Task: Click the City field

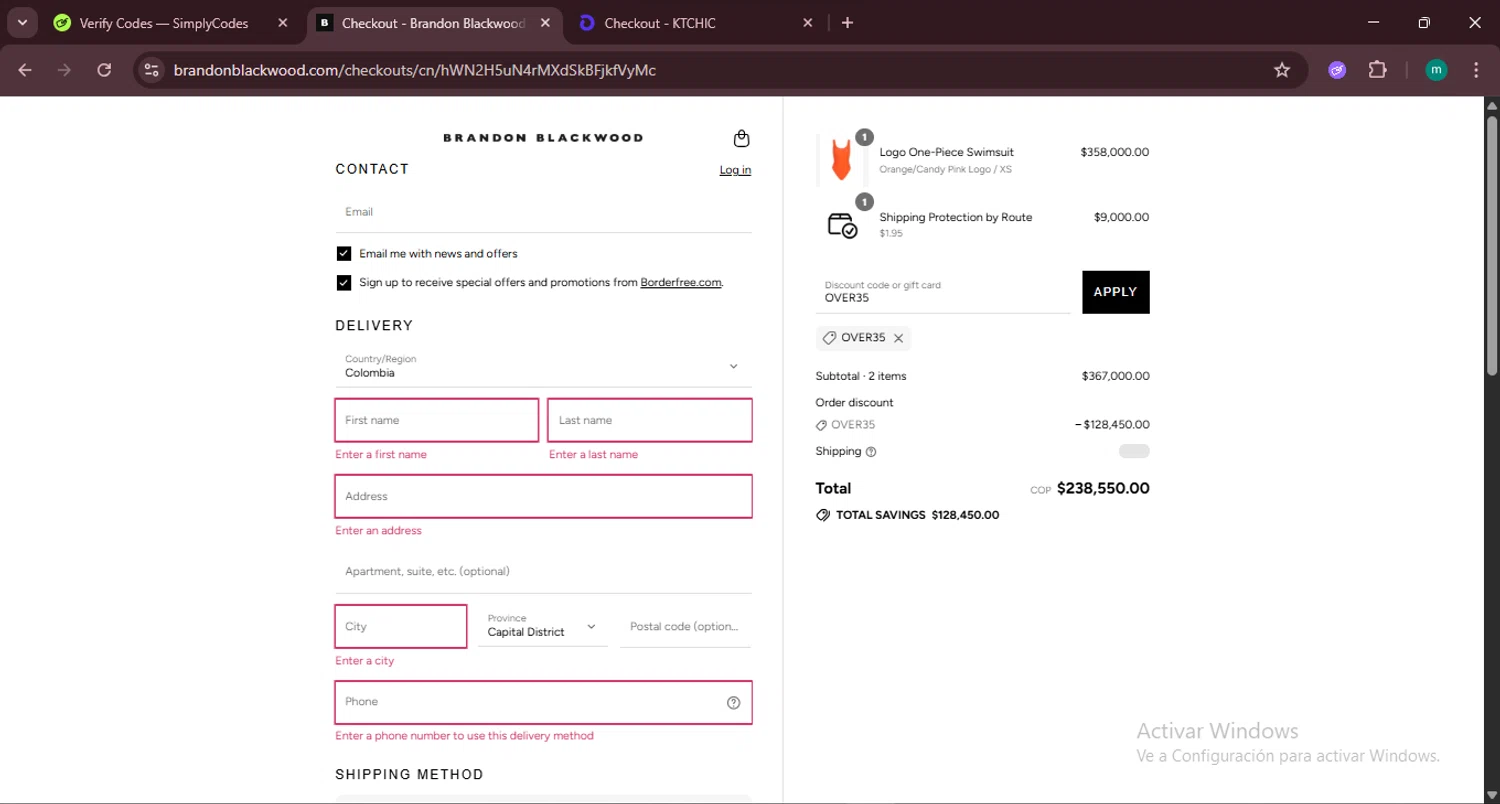Action: point(401,626)
